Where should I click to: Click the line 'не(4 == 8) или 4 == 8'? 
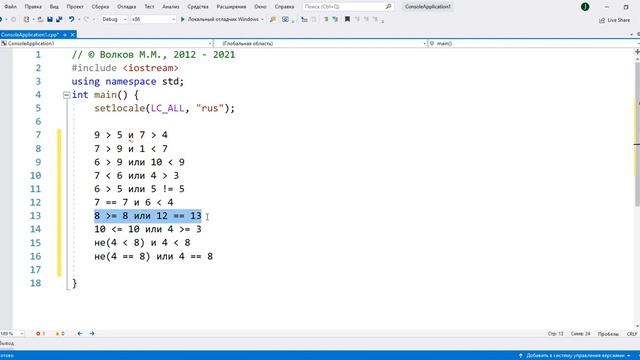click(153, 256)
